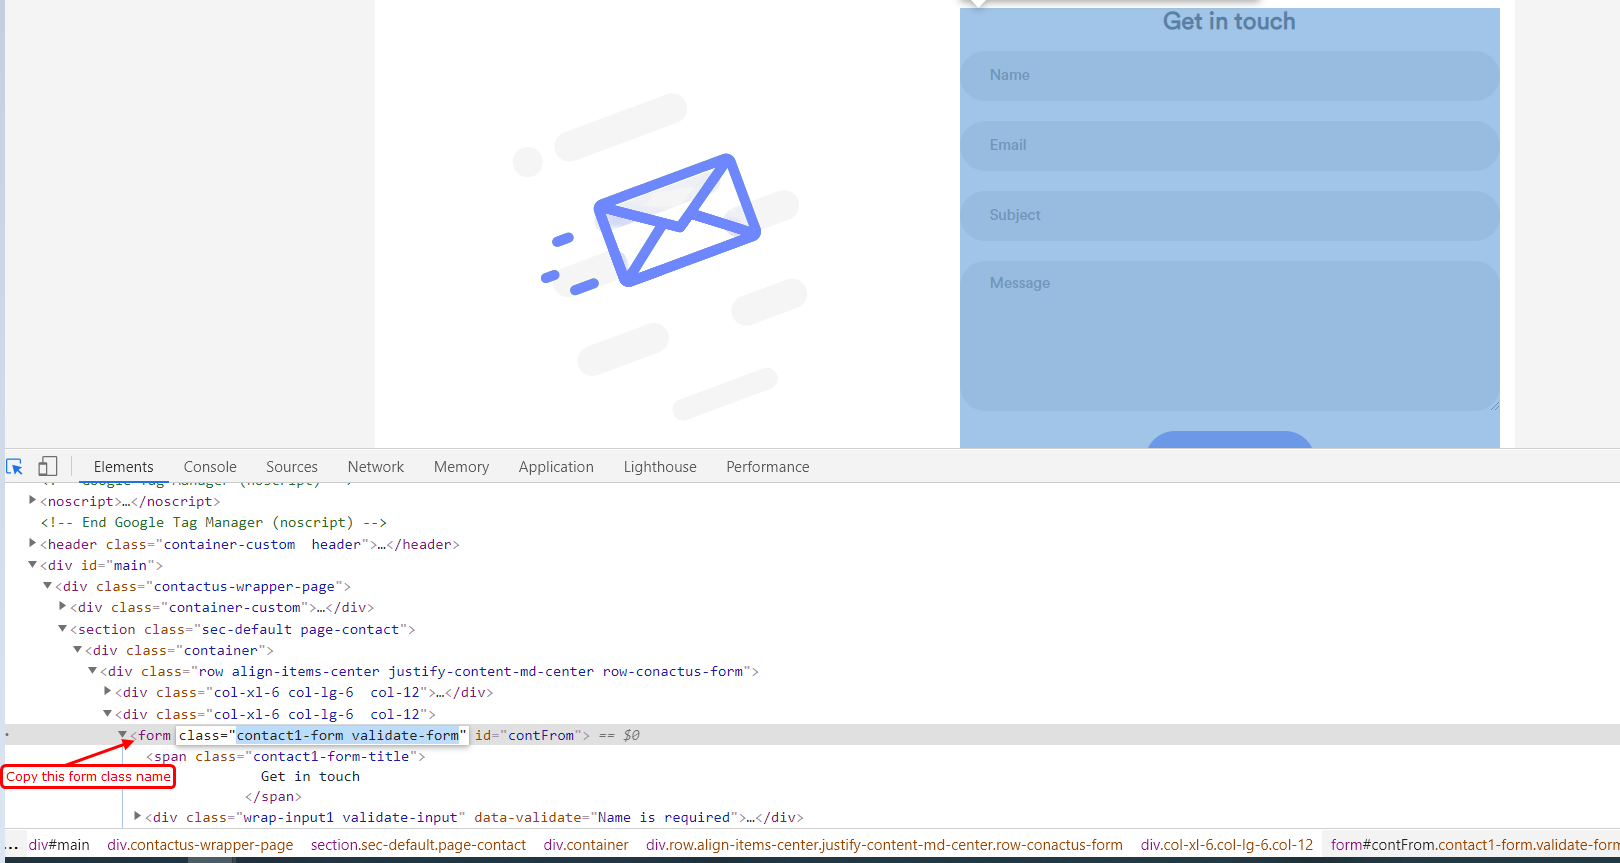Collapse the form contact1-form node
This screenshot has width=1620, height=863.
coord(122,735)
